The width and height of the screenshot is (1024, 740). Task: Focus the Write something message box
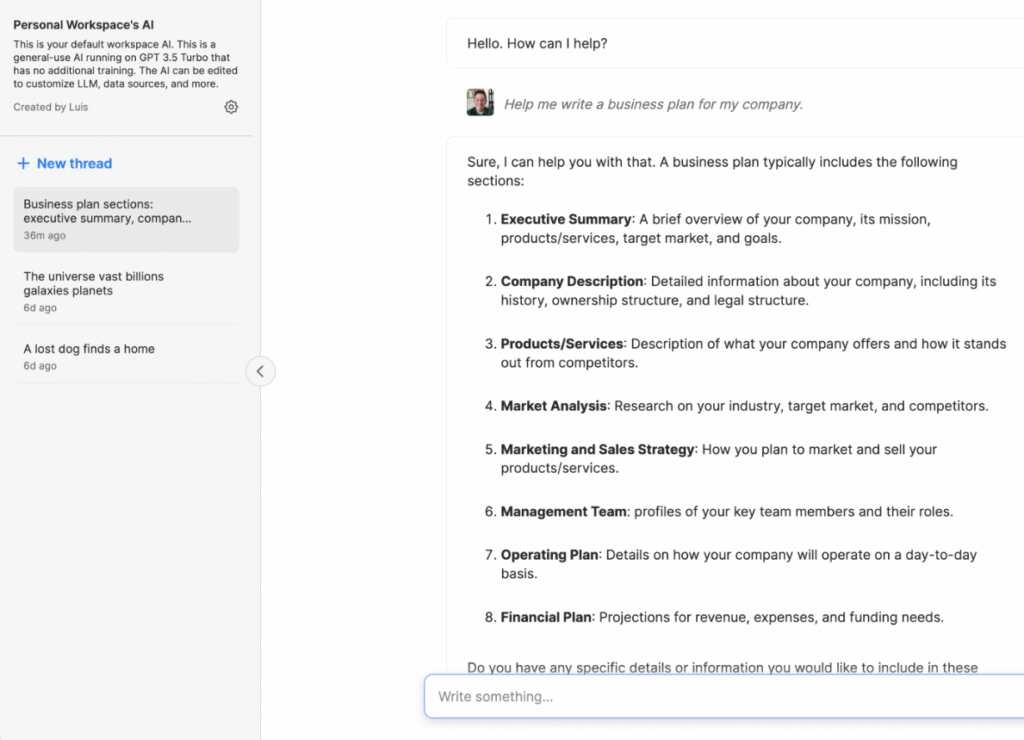click(720, 696)
